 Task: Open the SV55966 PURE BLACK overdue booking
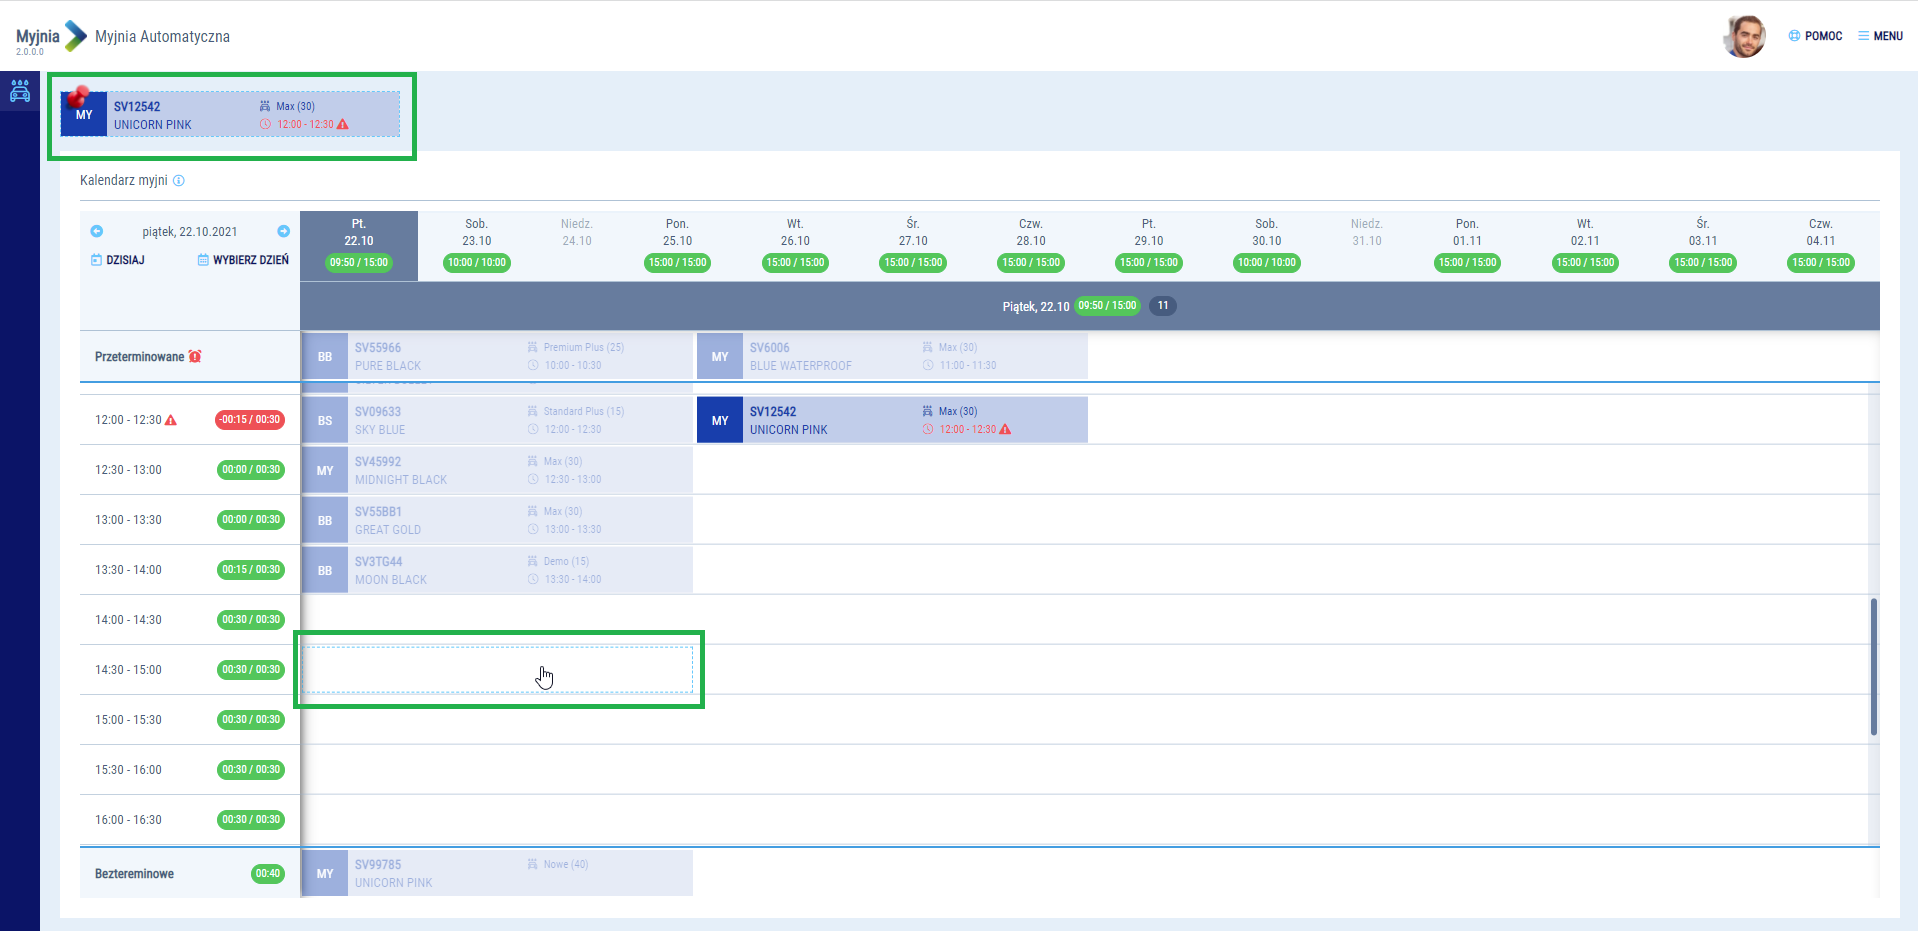pyautogui.click(x=497, y=356)
